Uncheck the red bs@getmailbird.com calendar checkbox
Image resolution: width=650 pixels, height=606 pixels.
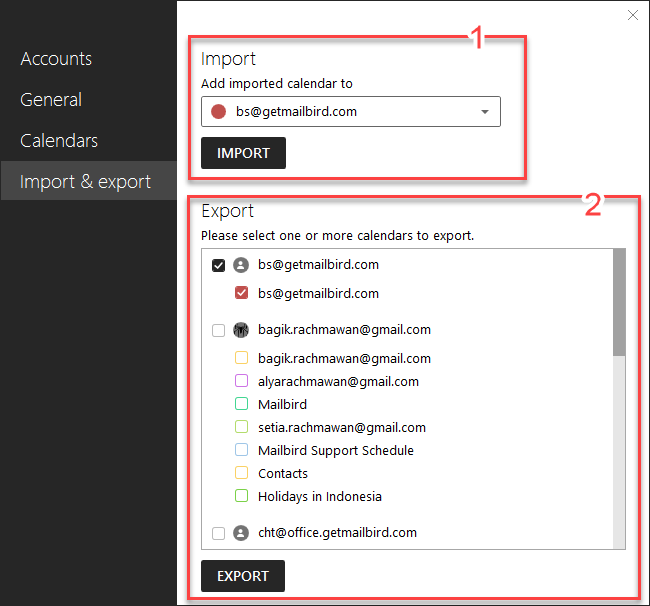(x=241, y=293)
